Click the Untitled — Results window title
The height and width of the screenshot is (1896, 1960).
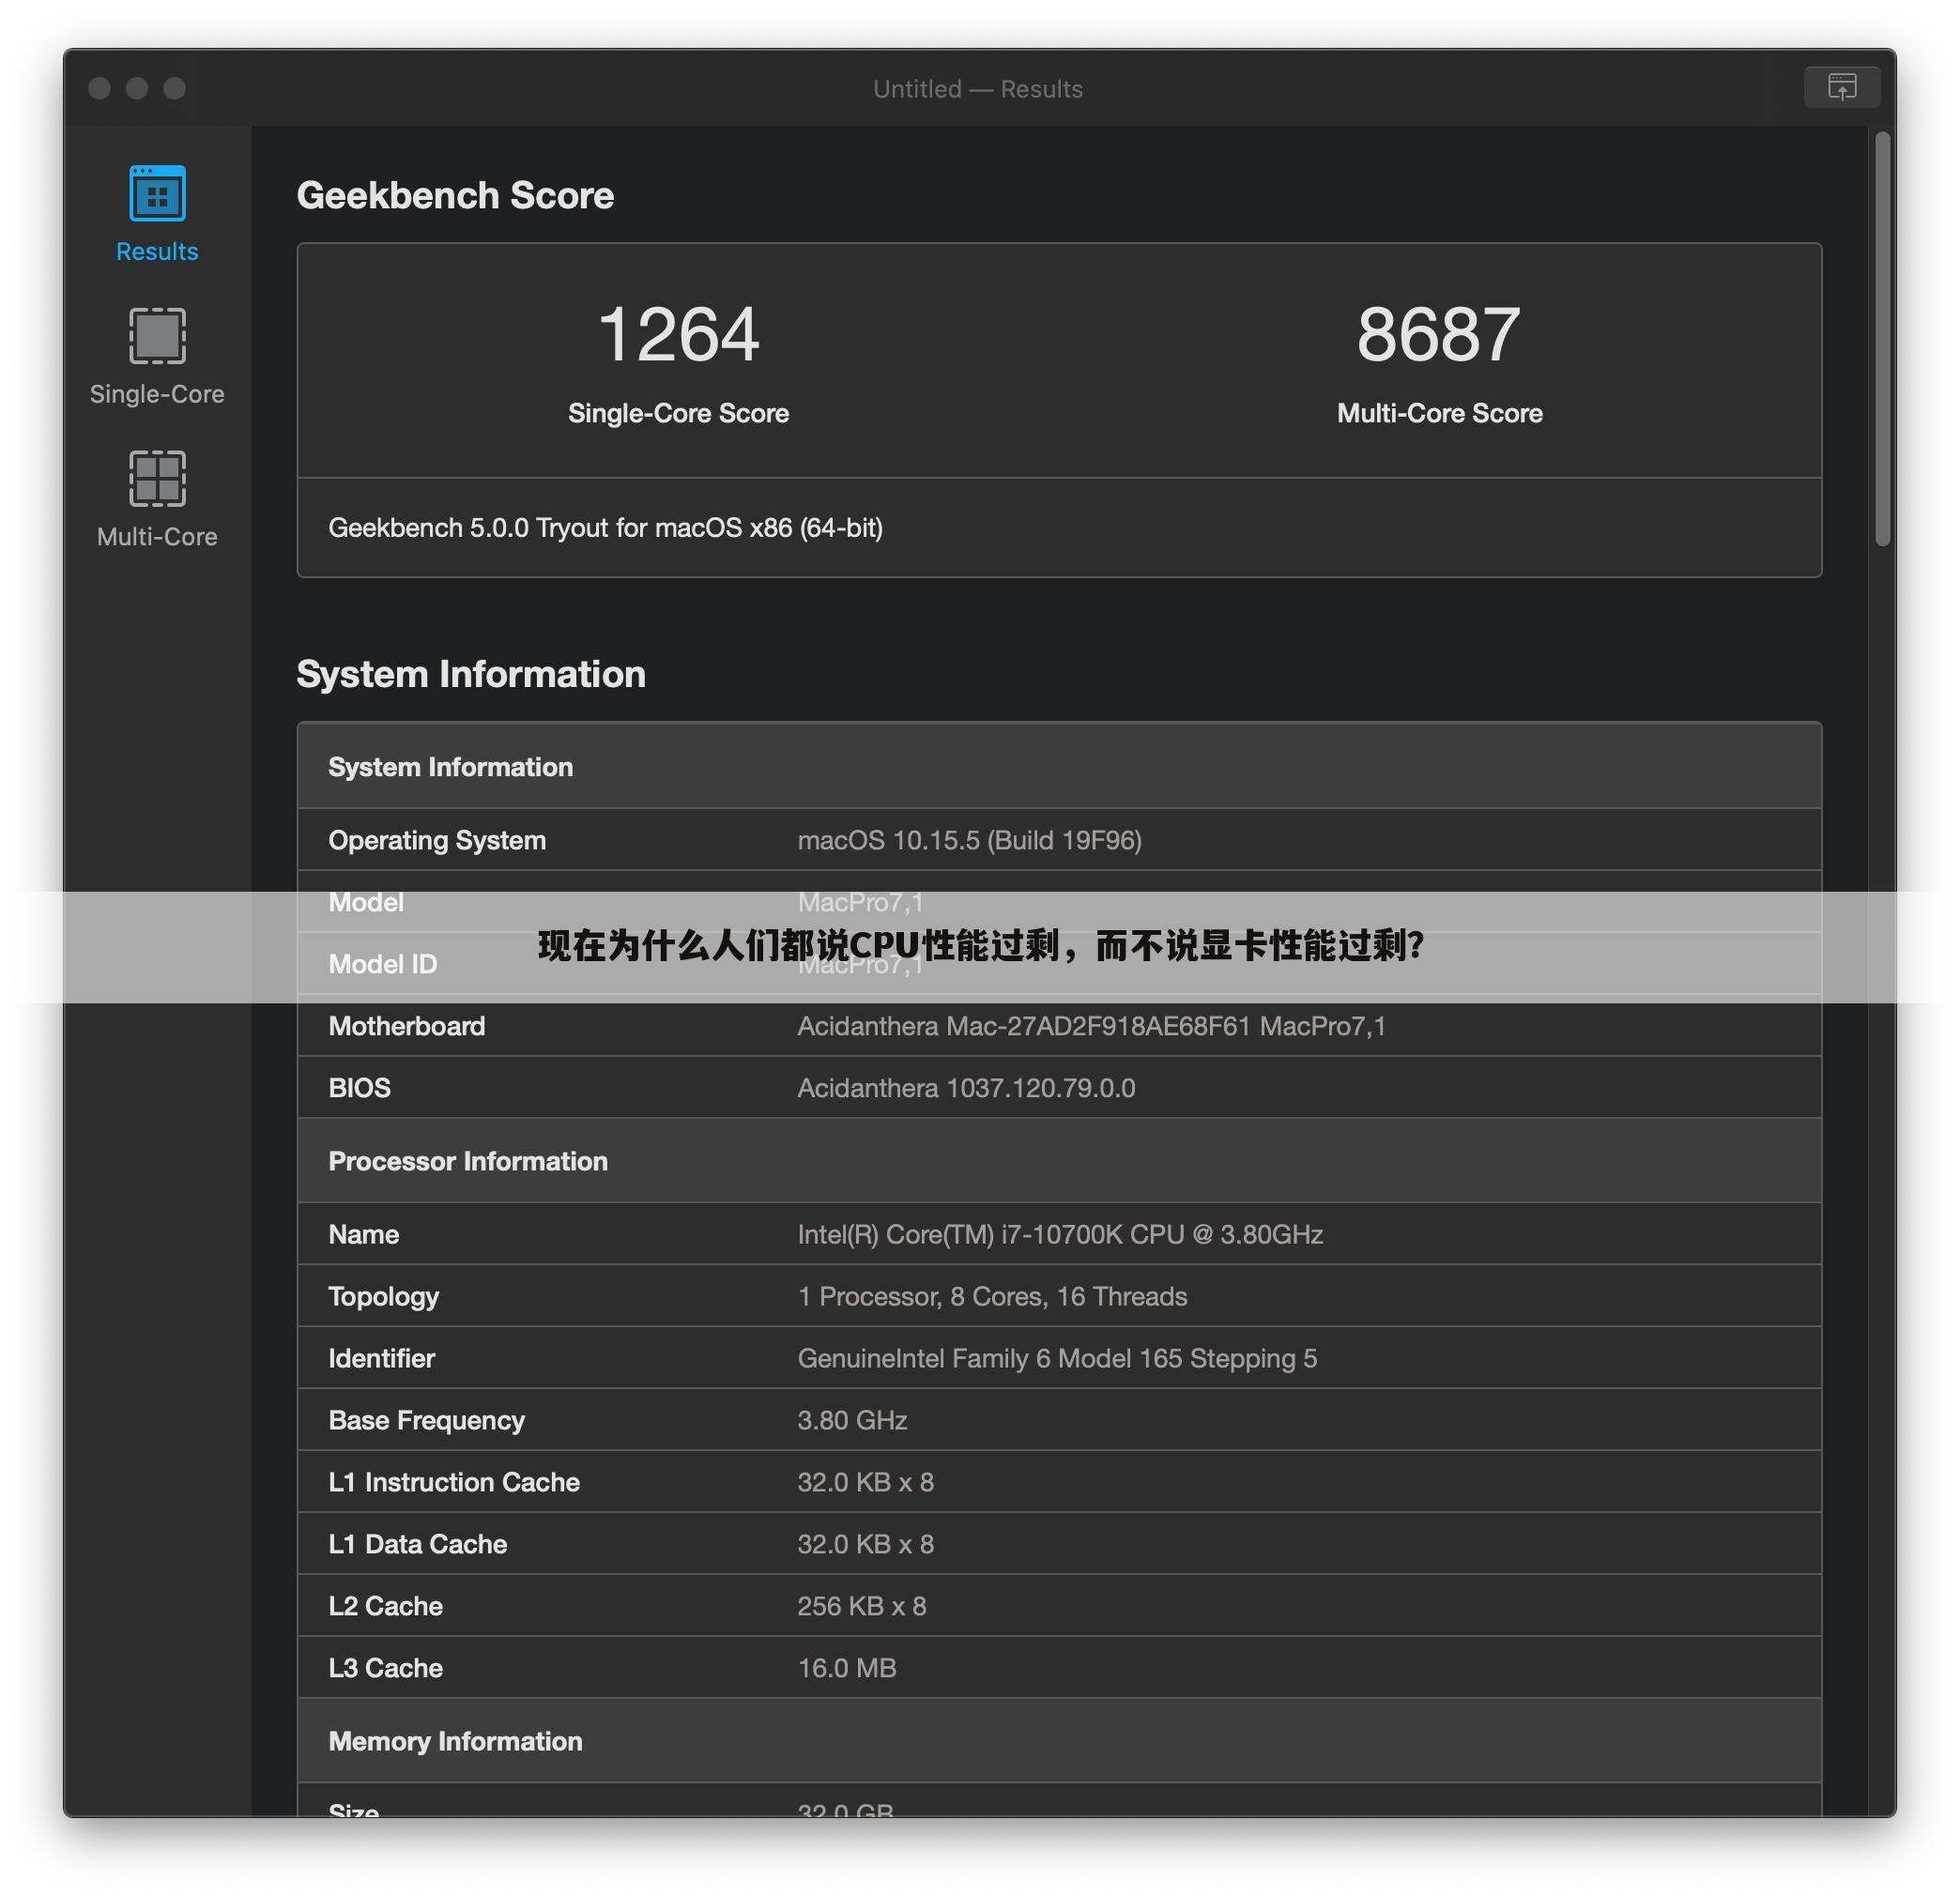[977, 89]
